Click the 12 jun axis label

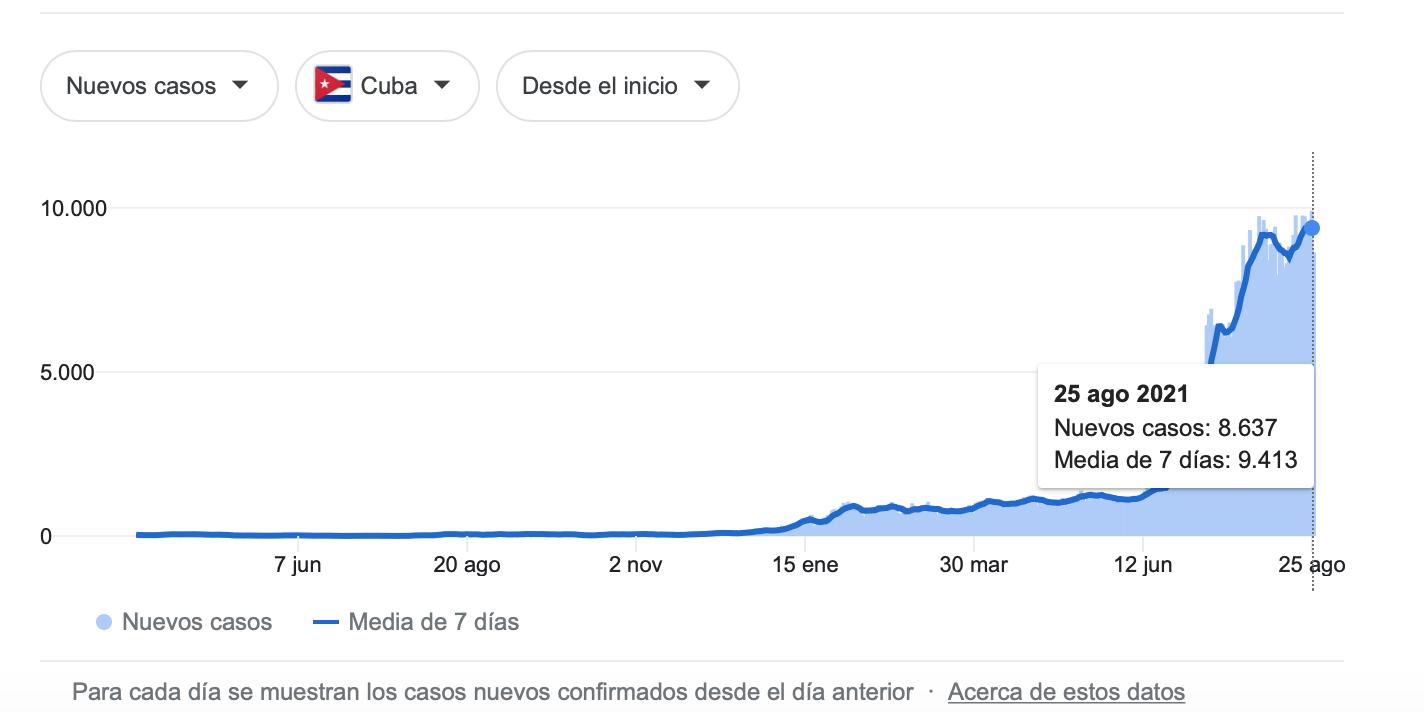[x=1143, y=565]
